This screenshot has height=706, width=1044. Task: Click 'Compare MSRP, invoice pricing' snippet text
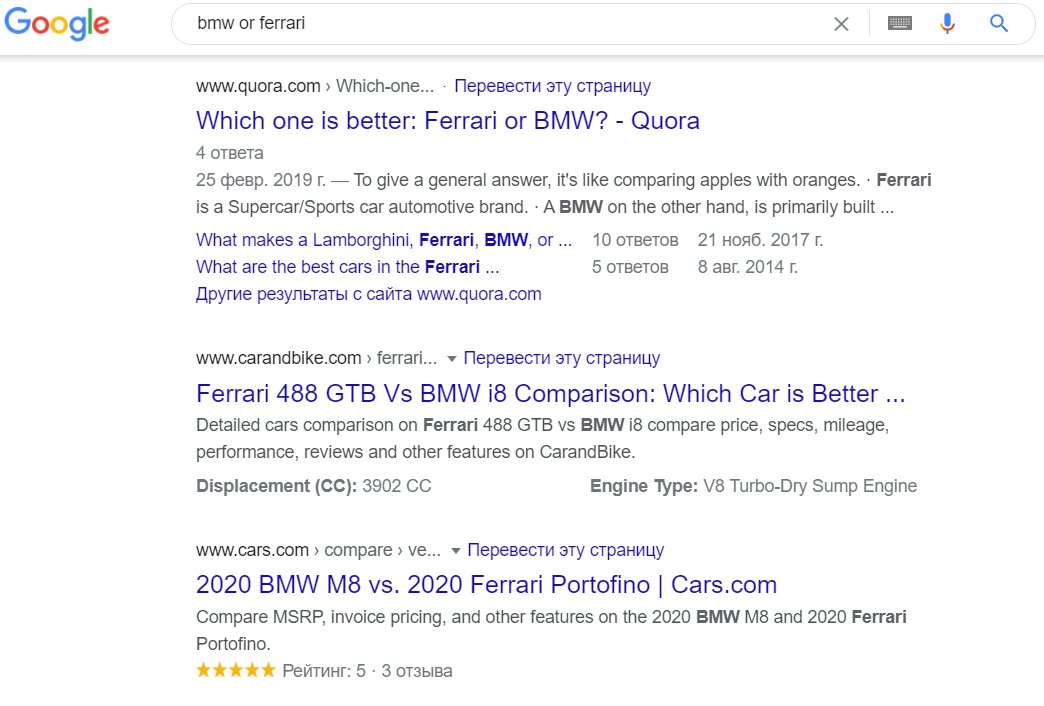point(551,630)
